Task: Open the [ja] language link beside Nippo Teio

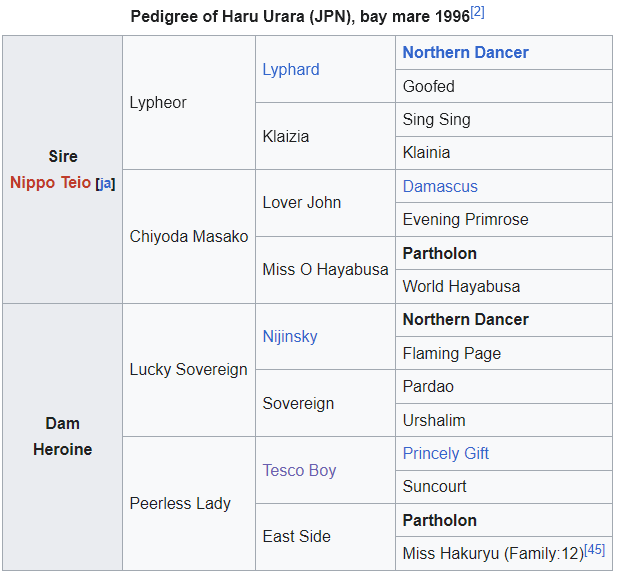Action: pyautogui.click(x=105, y=183)
